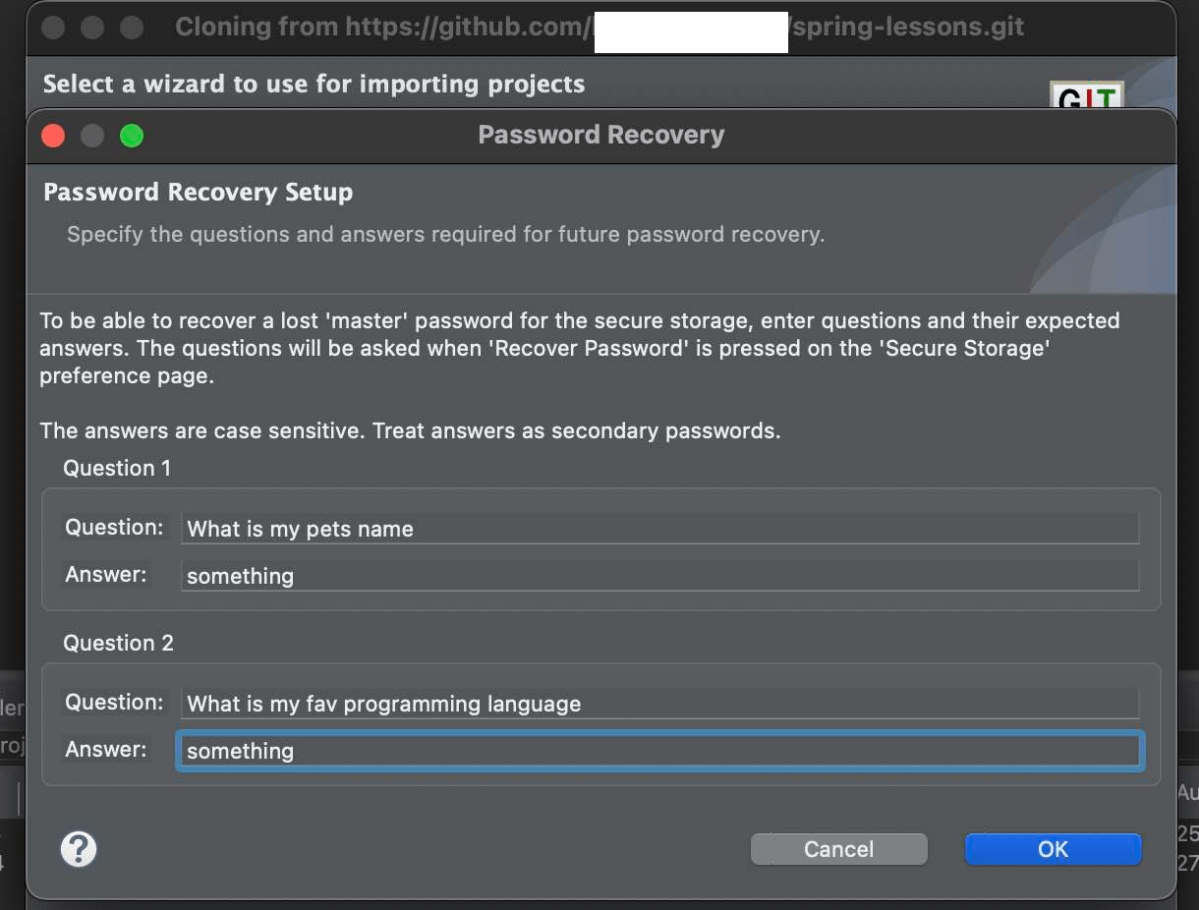1199x910 pixels.
Task: Click the Question 2 group label
Action: (118, 643)
